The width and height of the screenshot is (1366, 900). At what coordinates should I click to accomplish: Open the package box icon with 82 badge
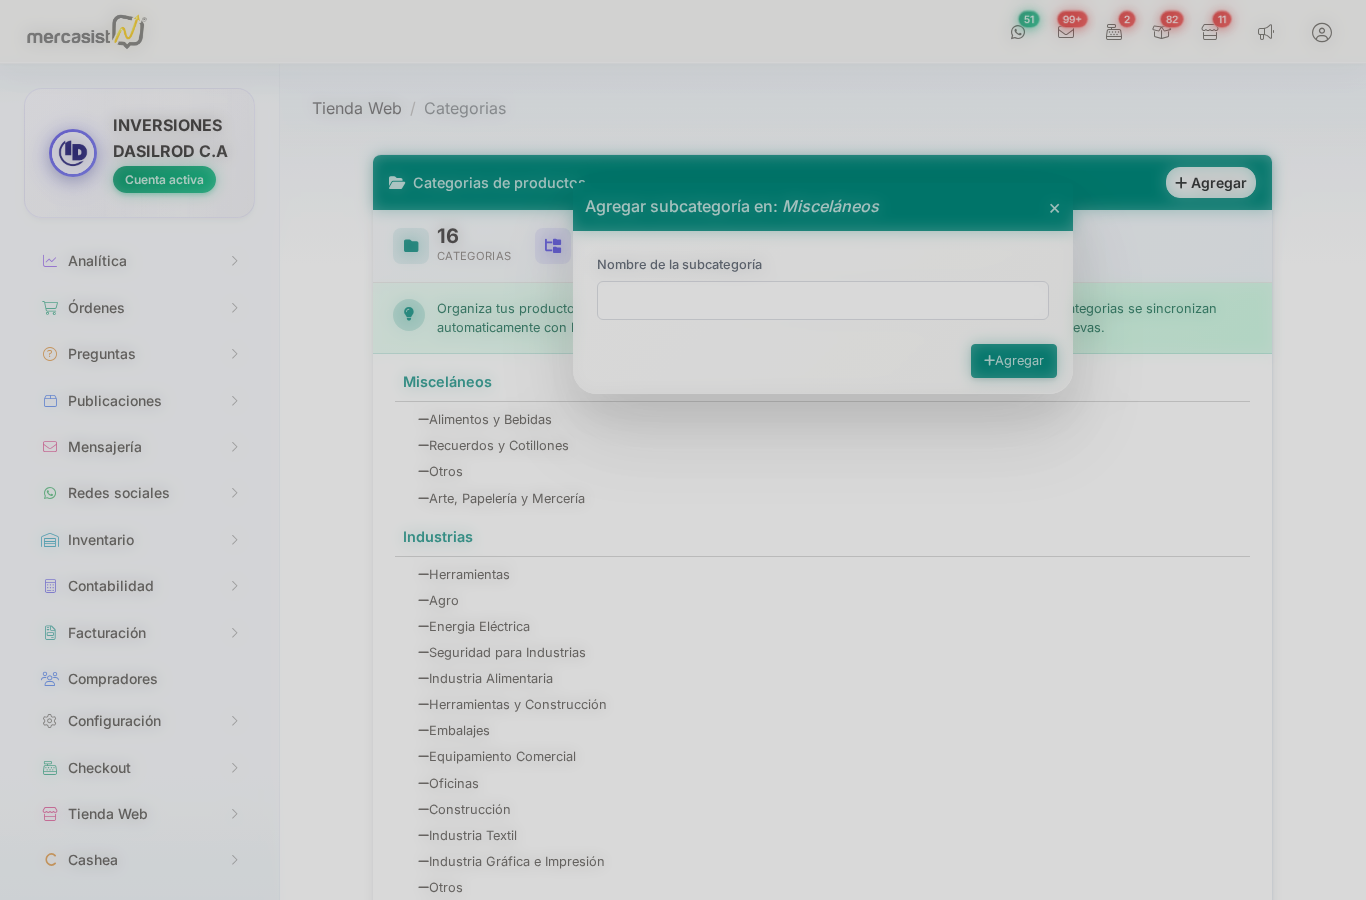pos(1161,32)
